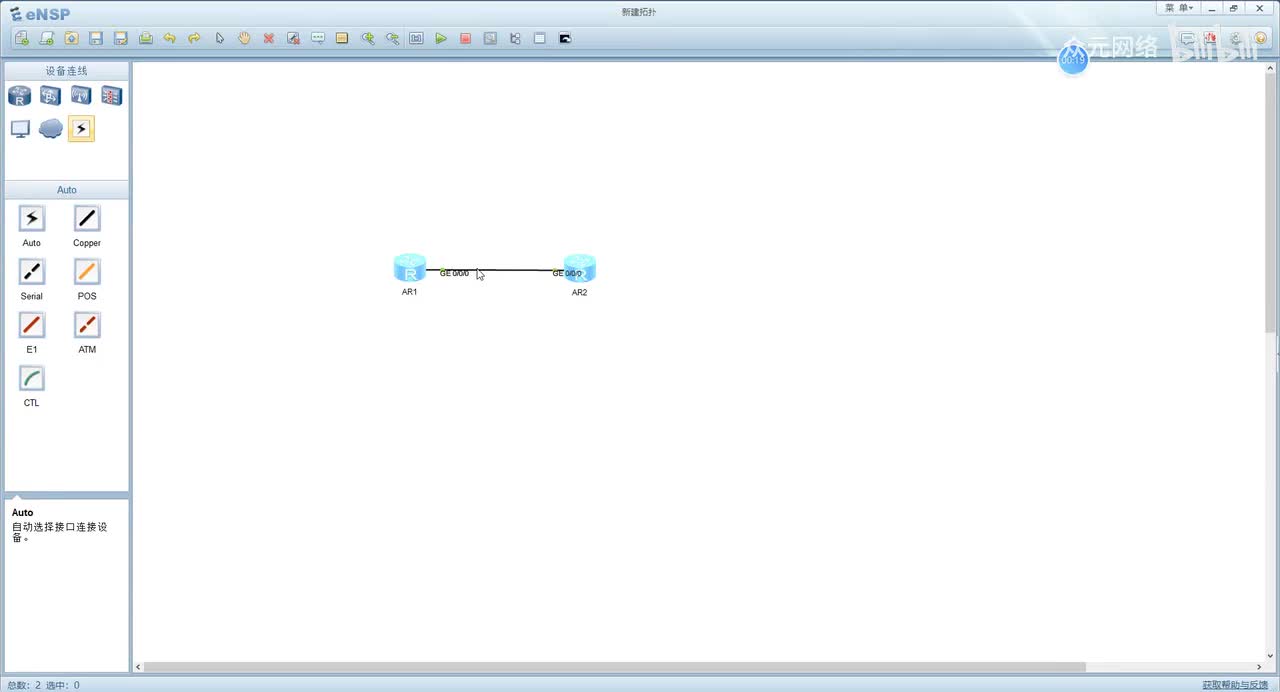Print the topology
The image size is (1280, 692).
coord(145,38)
